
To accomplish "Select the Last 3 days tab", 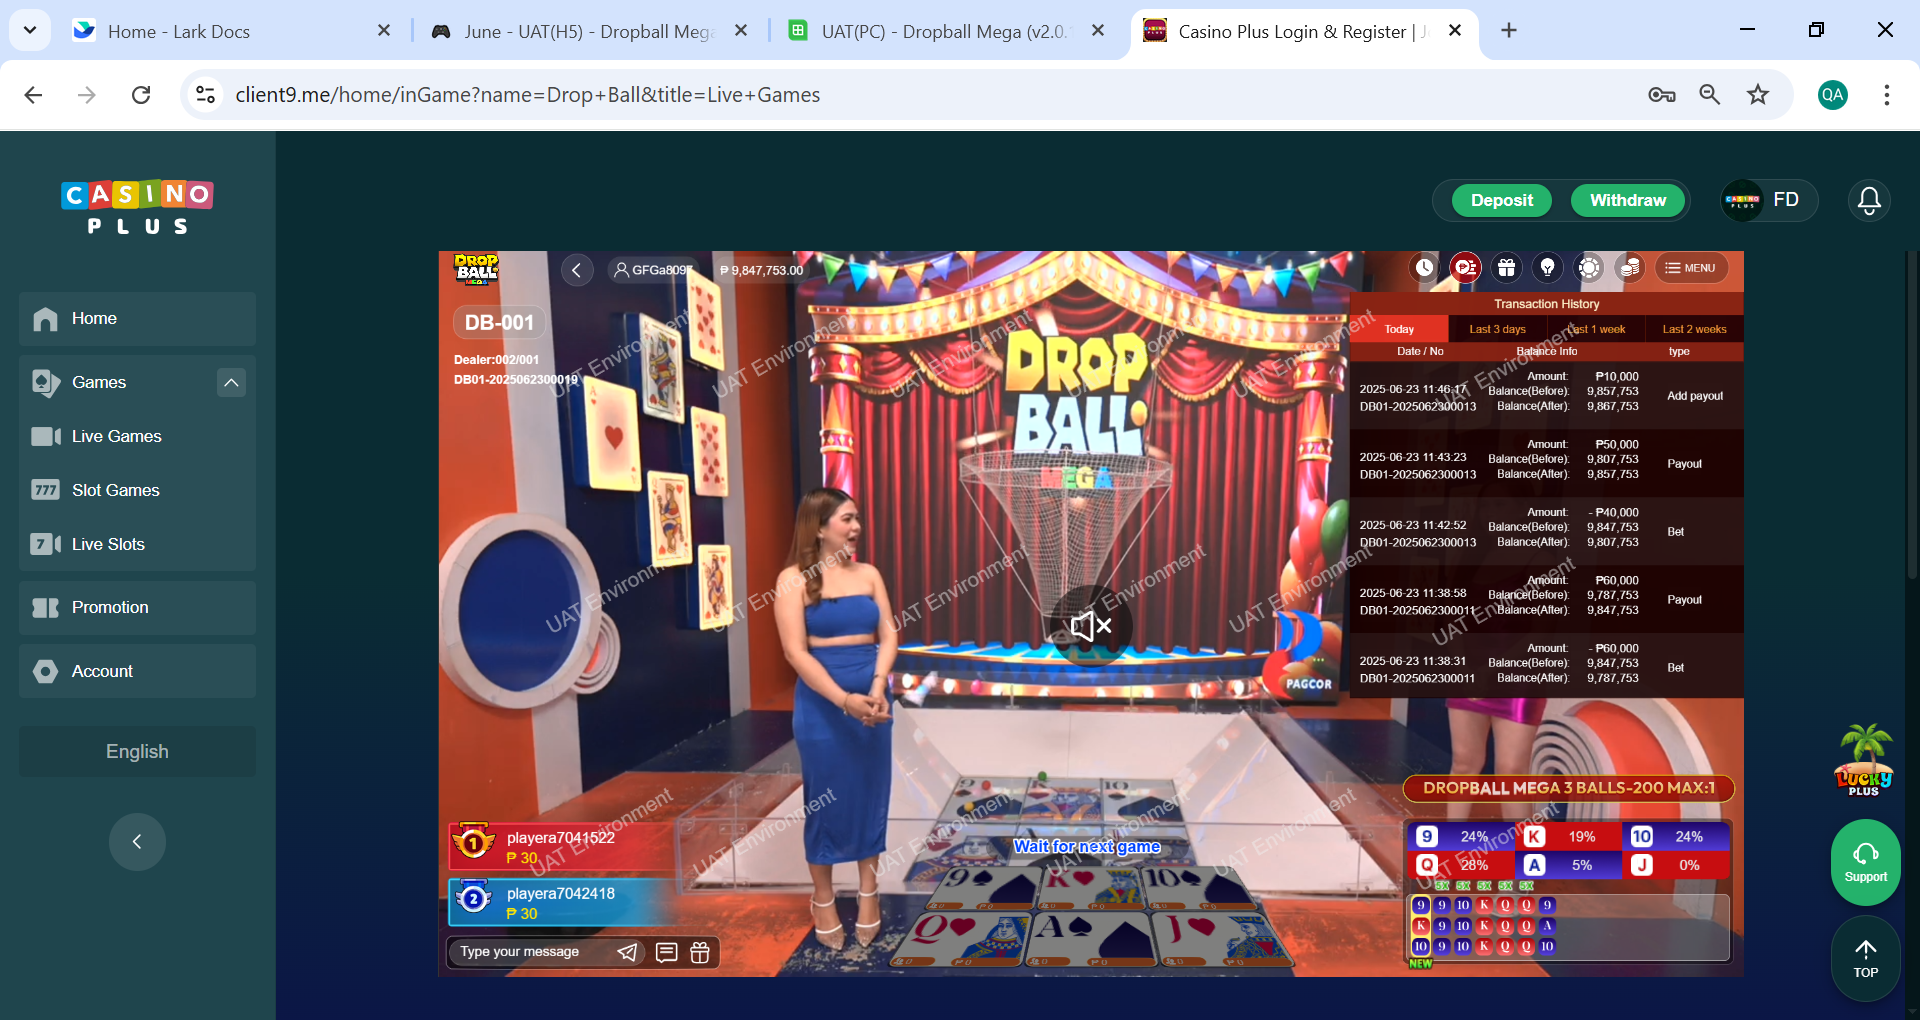I will tap(1497, 329).
